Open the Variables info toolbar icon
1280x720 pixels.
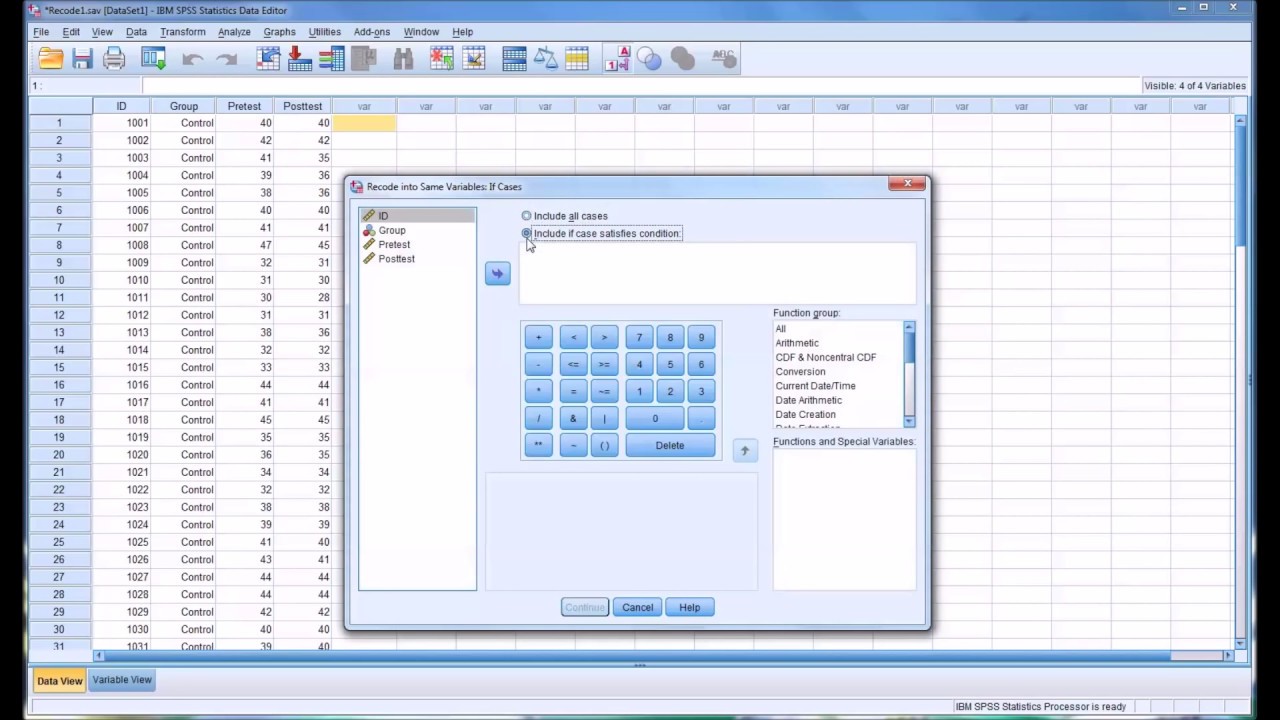[332, 60]
